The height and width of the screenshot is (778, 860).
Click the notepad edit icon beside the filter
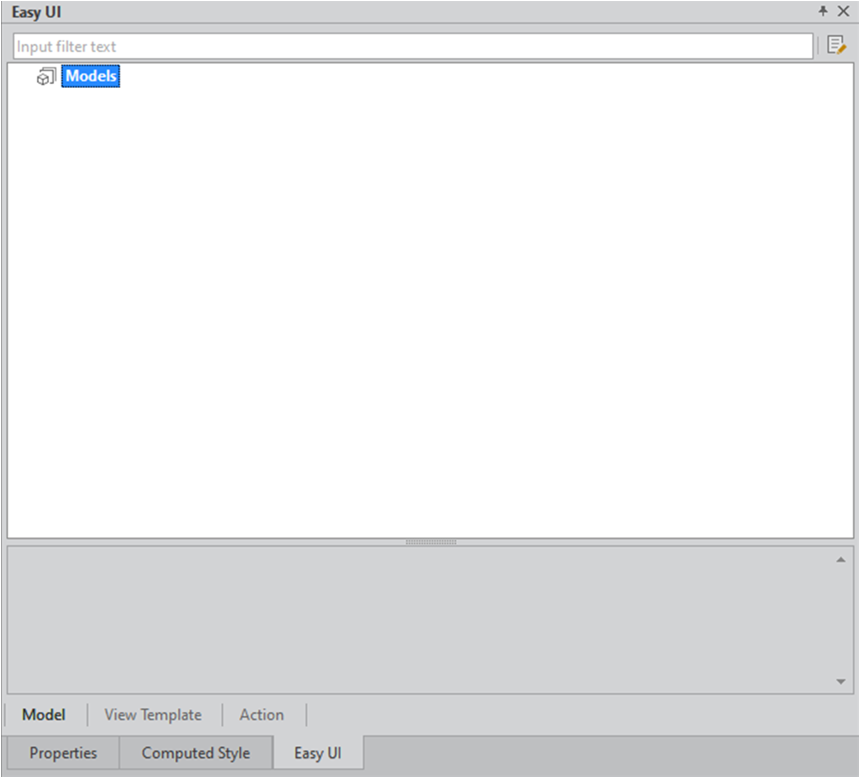click(x=836, y=45)
